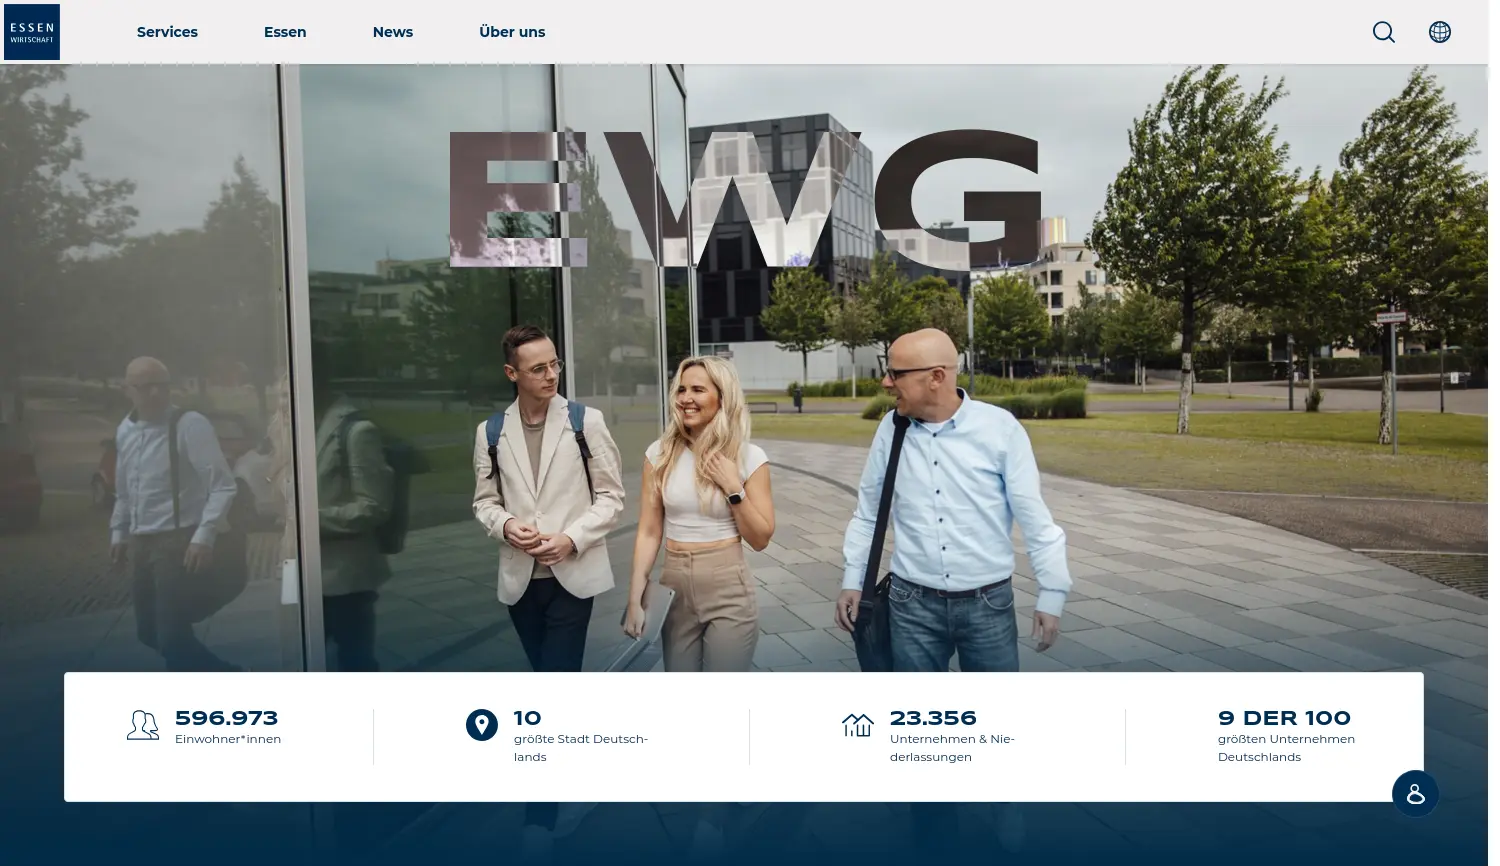This screenshot has height=866, width=1500.
Task: Click the inhabitants icon beside 596.973
Action: (x=142, y=725)
